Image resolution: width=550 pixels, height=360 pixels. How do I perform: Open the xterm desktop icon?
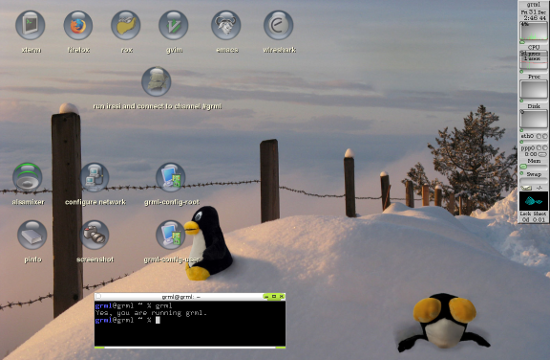[30, 25]
